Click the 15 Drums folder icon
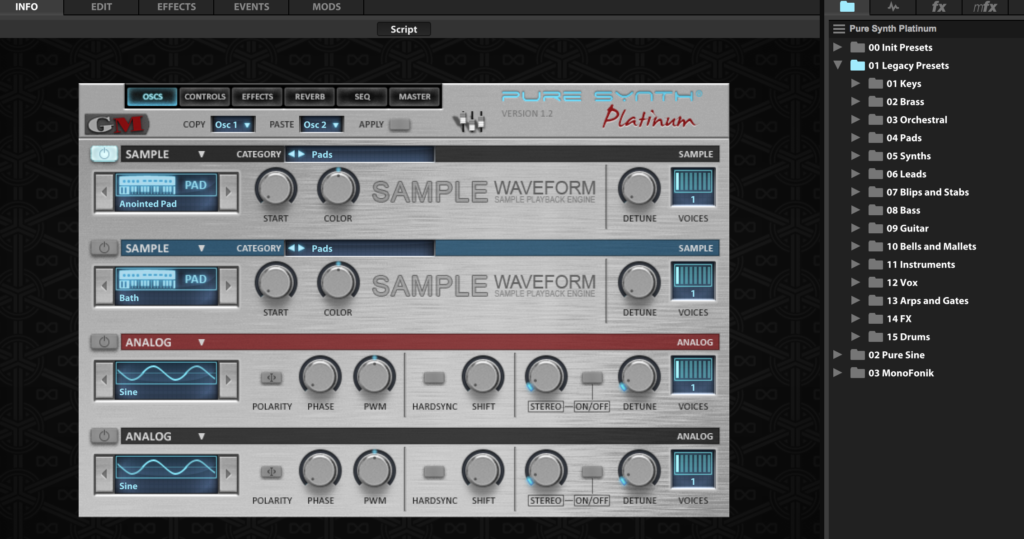Viewport: 1024px width, 539px height. pos(875,337)
